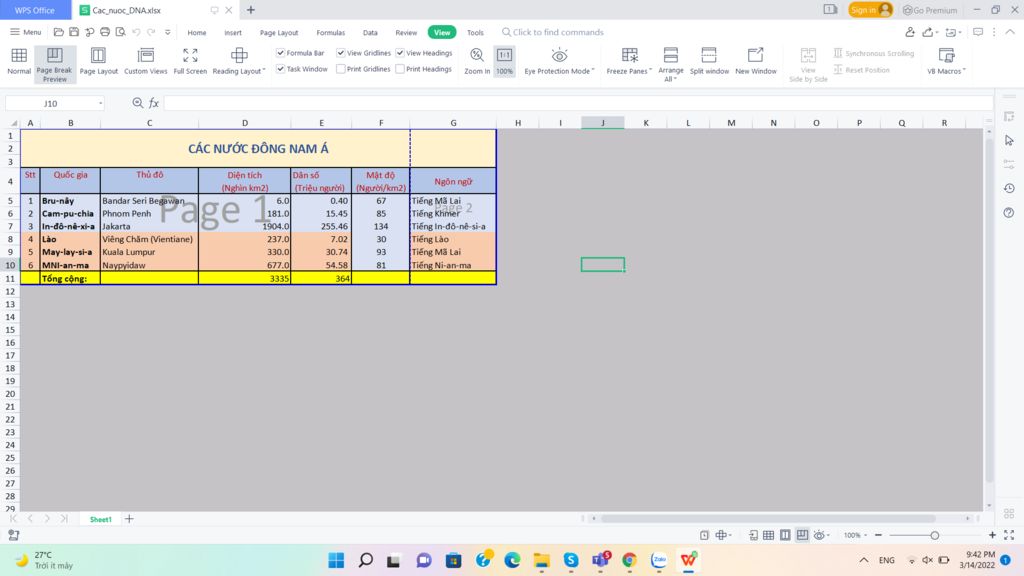Open the Review tab
Image resolution: width=1024 pixels, height=576 pixels.
click(x=406, y=33)
